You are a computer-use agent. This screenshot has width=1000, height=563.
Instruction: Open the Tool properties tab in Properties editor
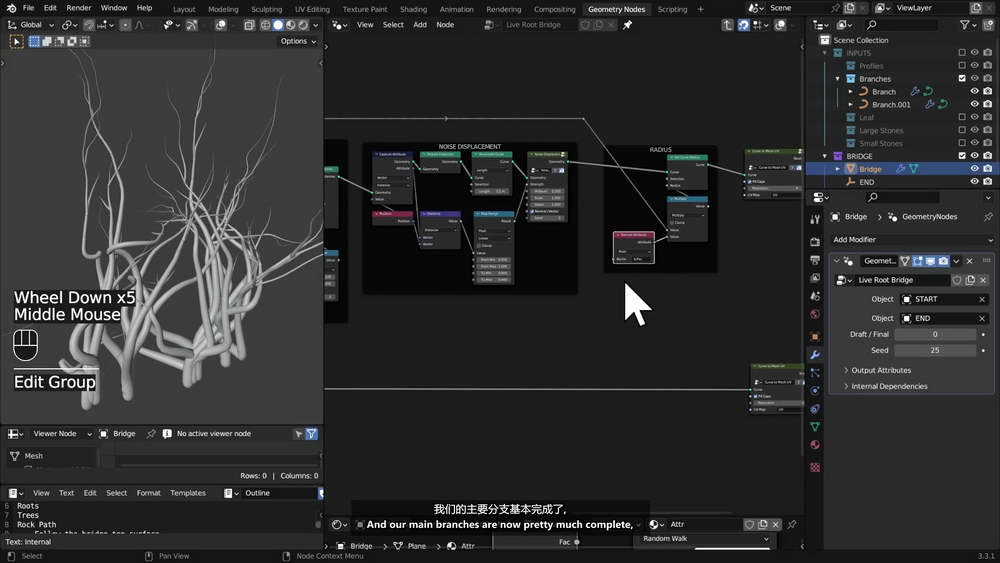tap(814, 219)
